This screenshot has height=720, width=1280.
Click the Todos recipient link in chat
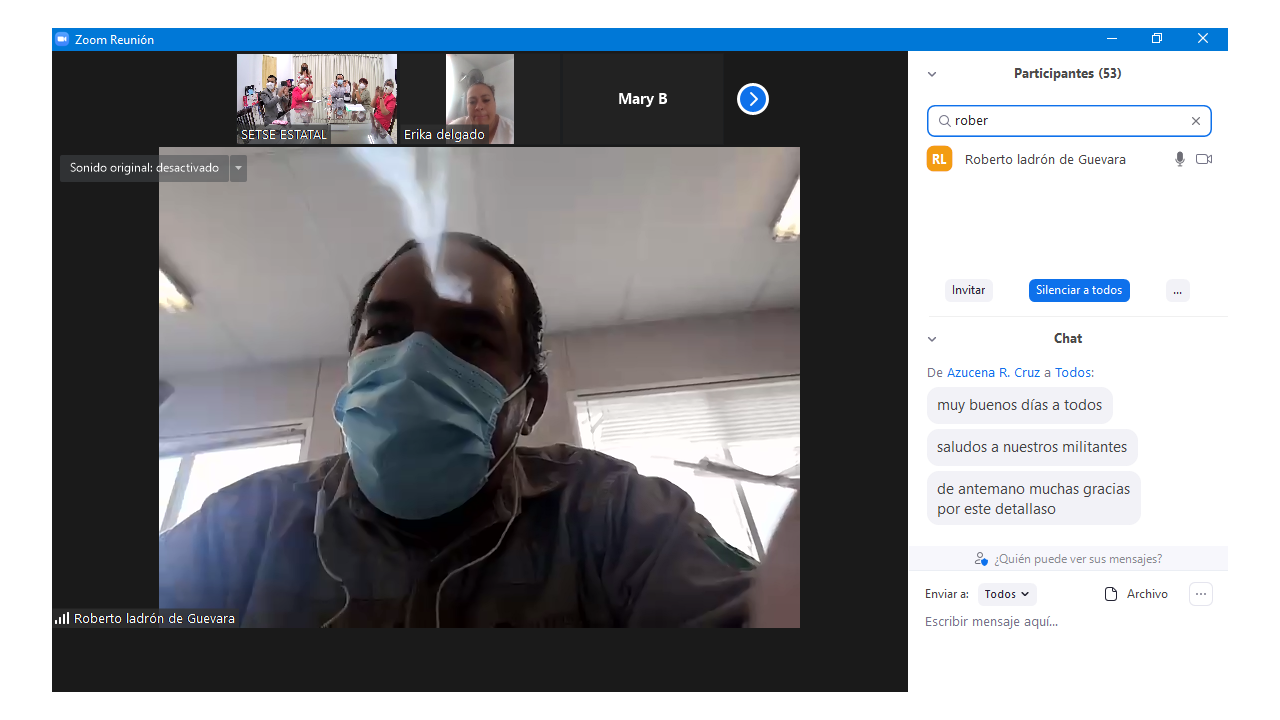click(x=1073, y=372)
